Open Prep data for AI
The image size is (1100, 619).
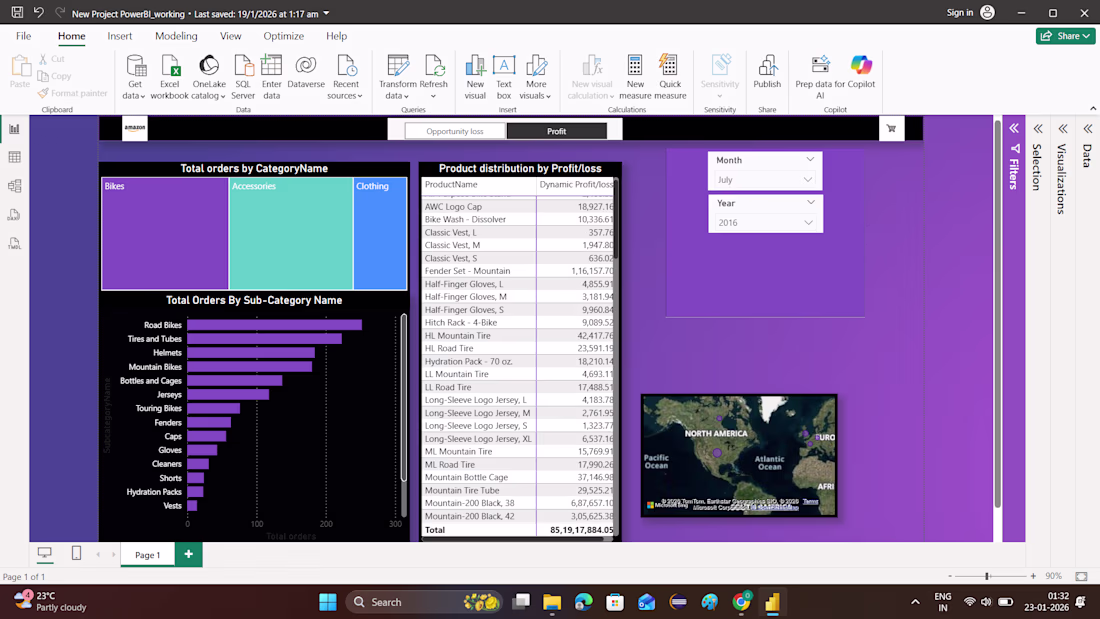tap(819, 77)
